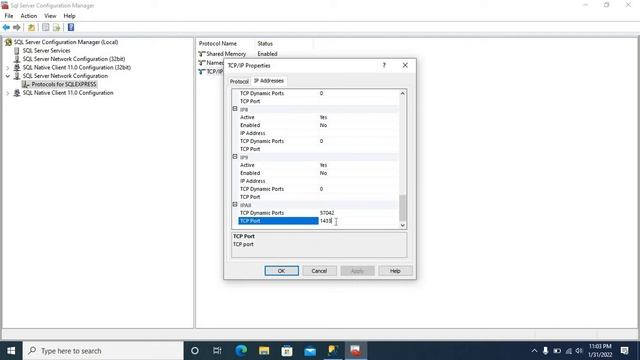
Task: Click the scrollbar up arrow in property grid
Action: click(x=402, y=93)
